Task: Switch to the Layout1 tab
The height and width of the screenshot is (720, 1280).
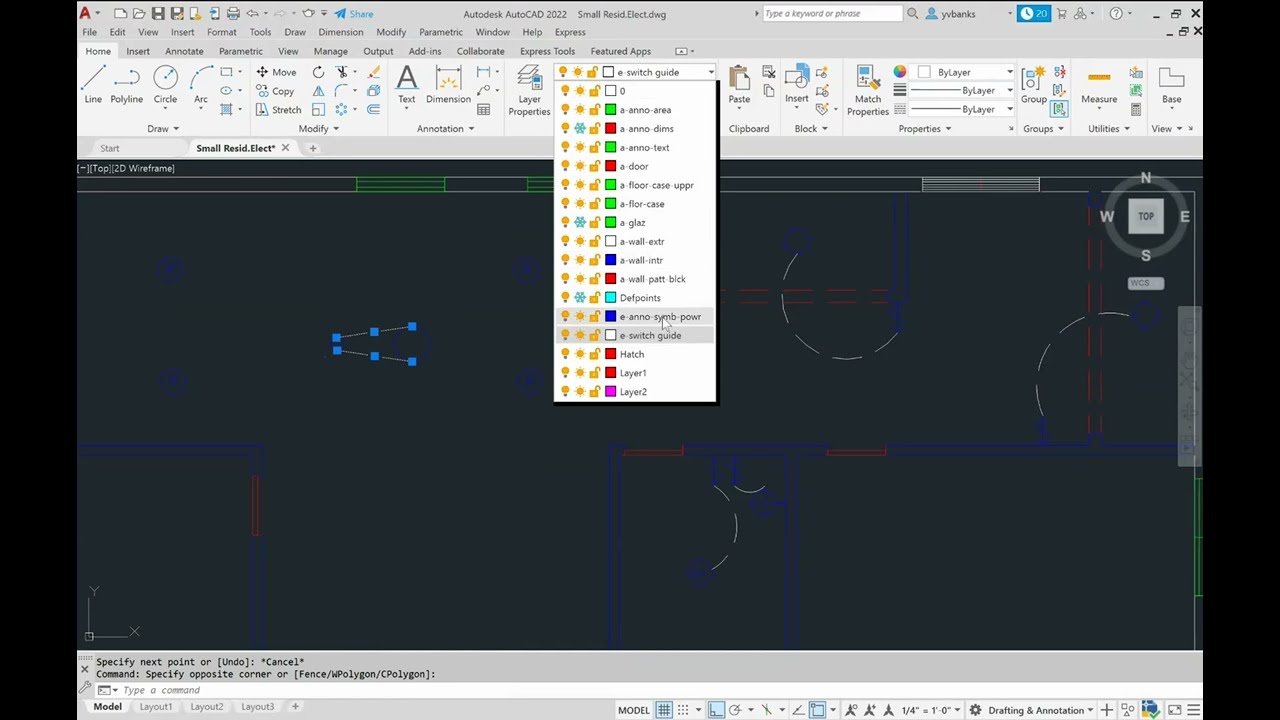Action: pos(155,707)
